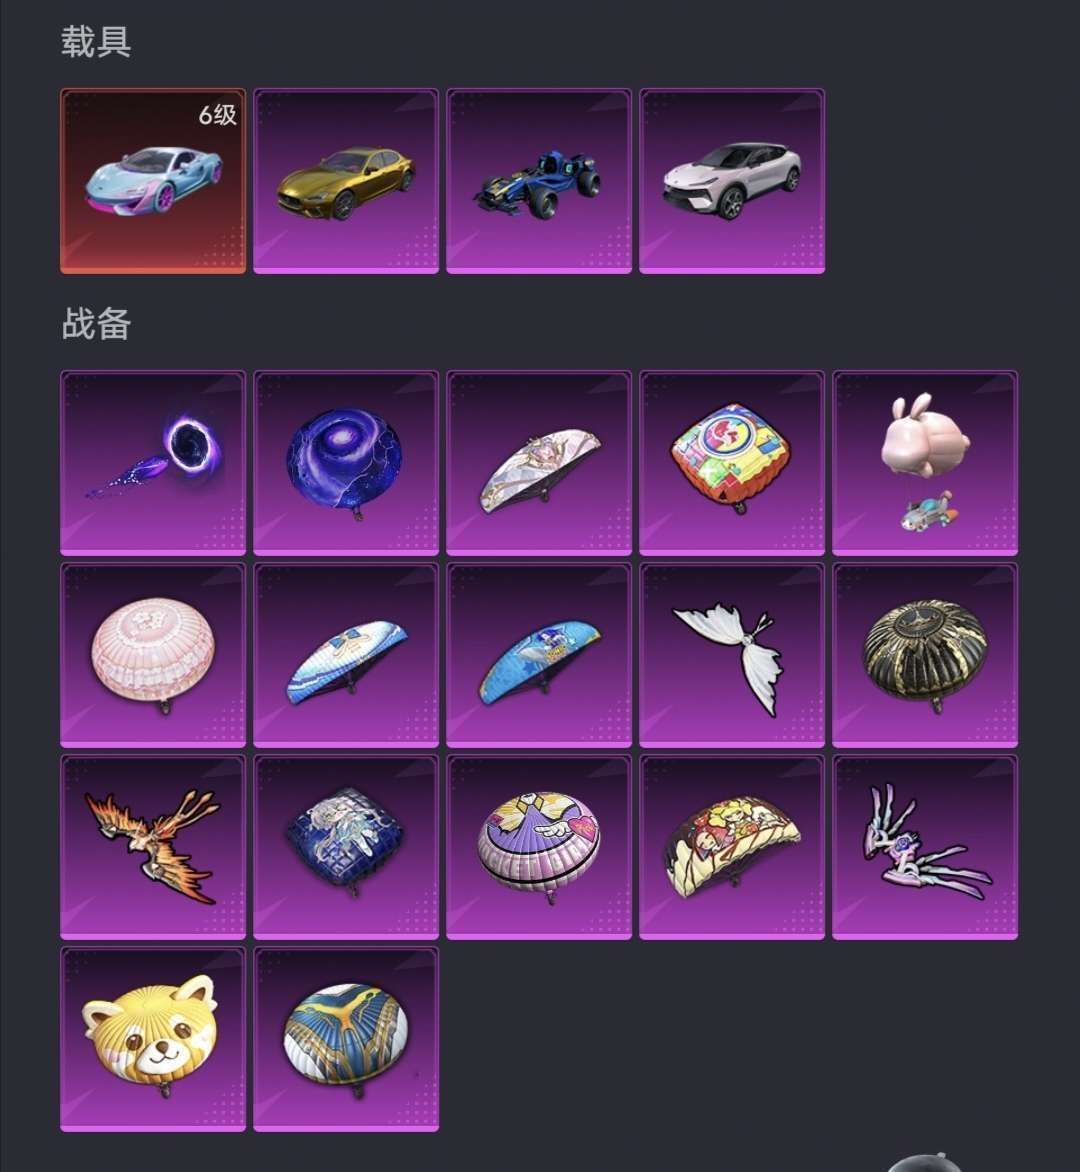Viewport: 1080px width, 1172px height.
Task: Choose the white and pink fan-shaped glider
Action: 538,463
